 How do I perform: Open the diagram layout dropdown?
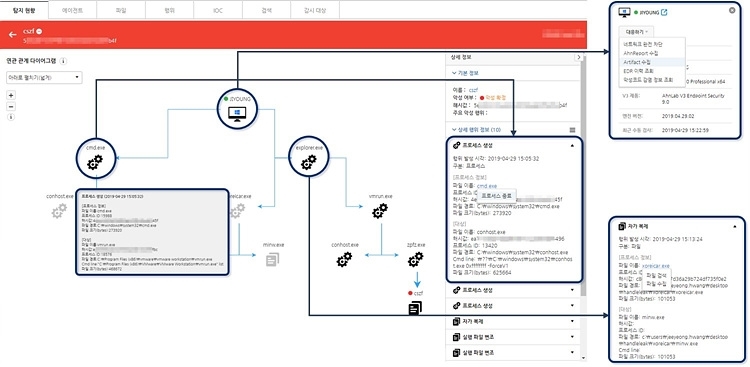[x=44, y=78]
